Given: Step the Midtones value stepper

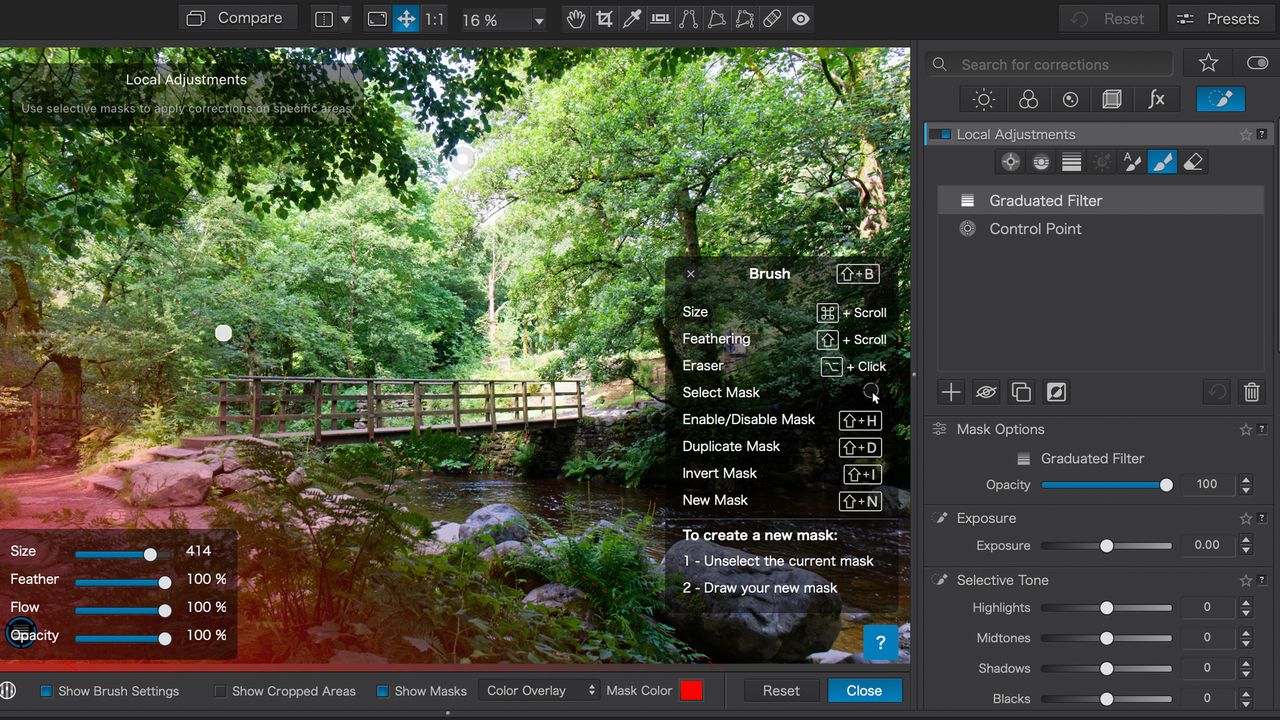Looking at the screenshot, I should point(1246,638).
